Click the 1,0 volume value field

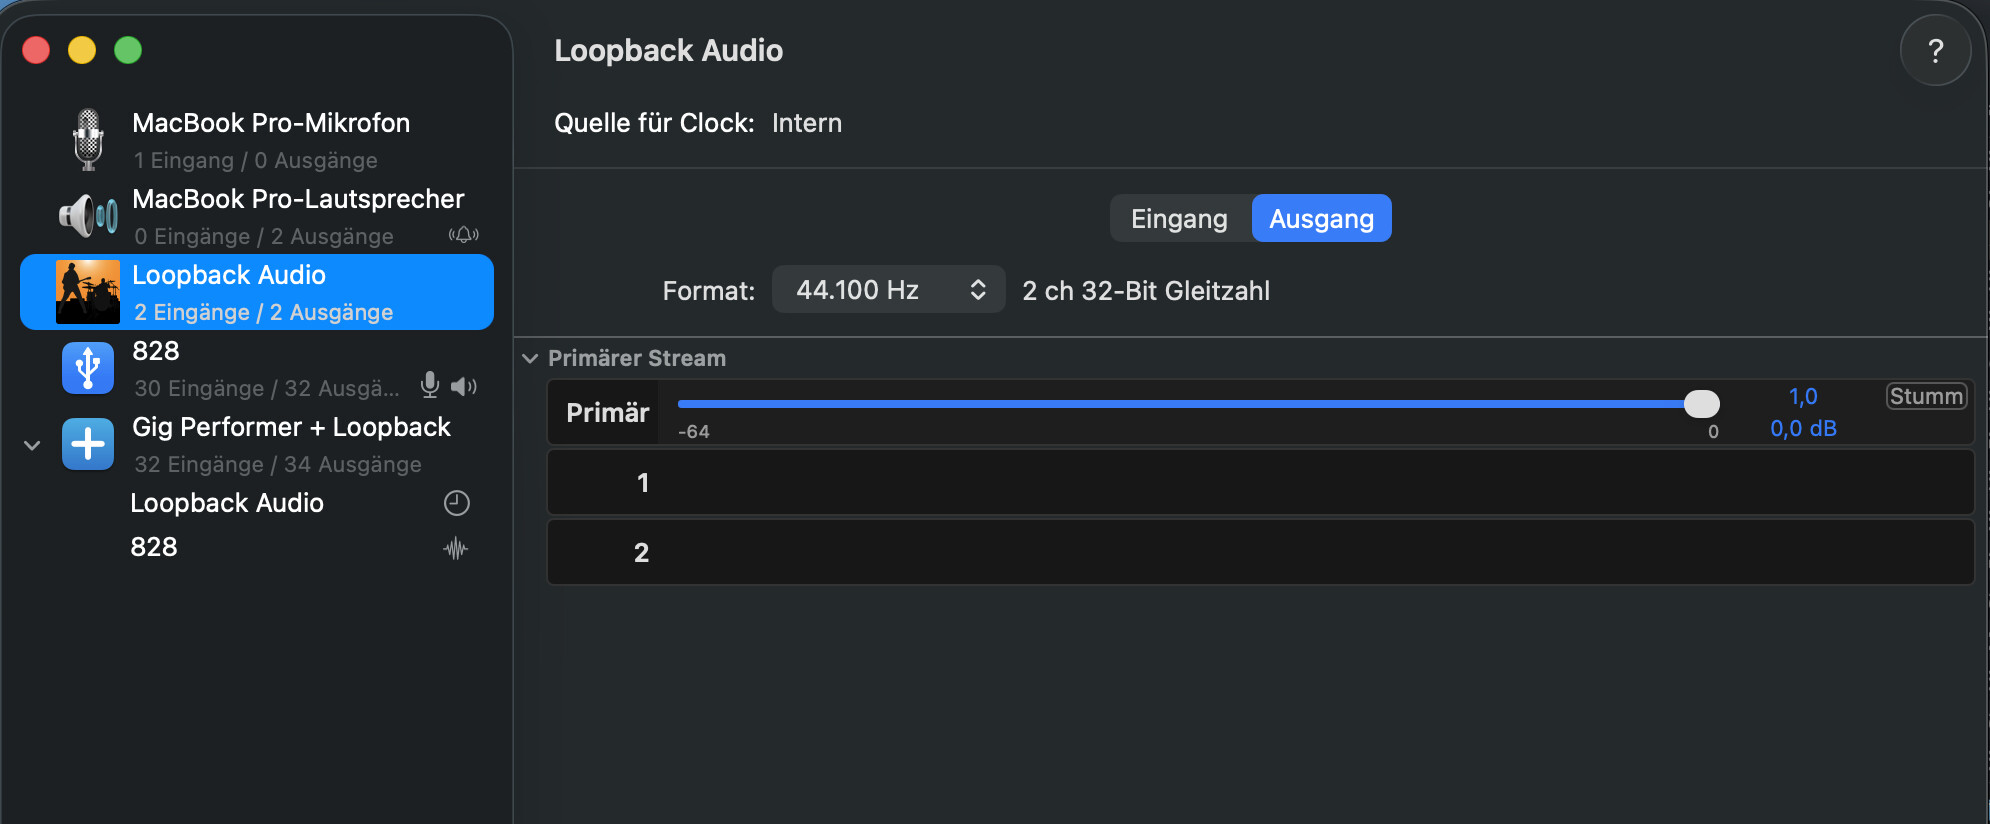(x=1803, y=397)
